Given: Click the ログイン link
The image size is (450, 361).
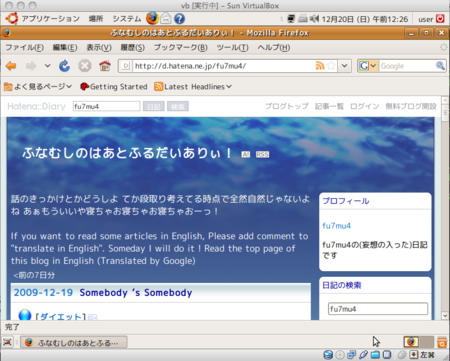Looking at the screenshot, I should (364, 106).
